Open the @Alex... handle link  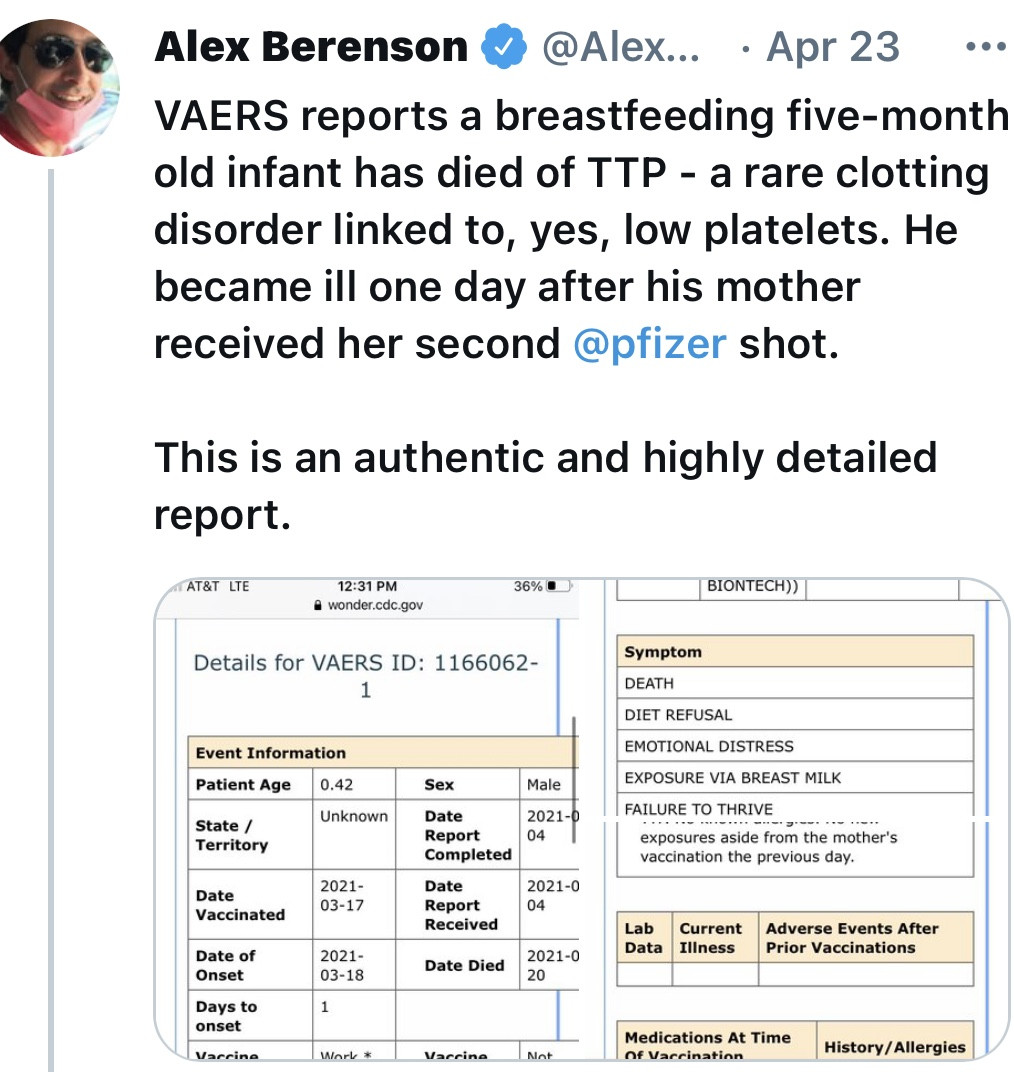[621, 48]
